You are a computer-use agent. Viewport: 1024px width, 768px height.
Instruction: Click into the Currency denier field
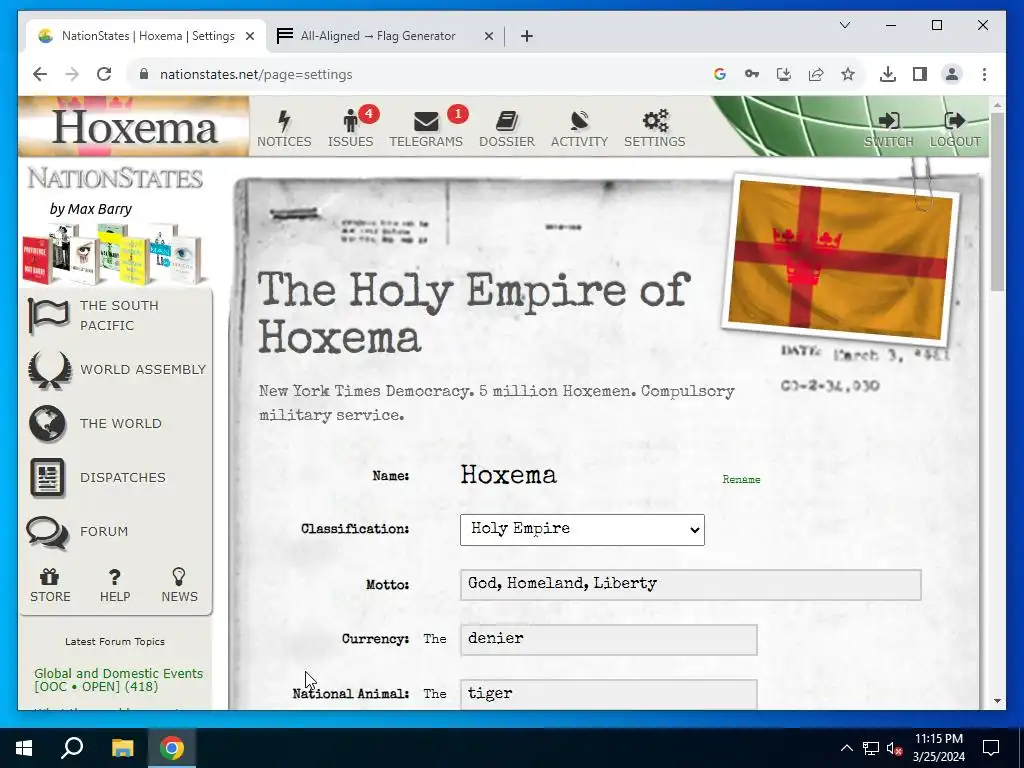(x=608, y=639)
